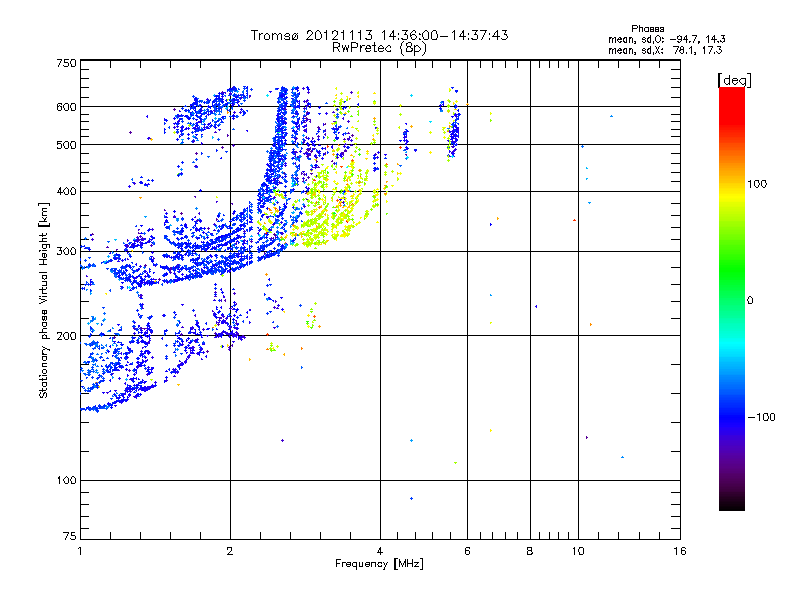Click the y-axis tick label "400"
The width and height of the screenshot is (800, 600).
[66, 192]
